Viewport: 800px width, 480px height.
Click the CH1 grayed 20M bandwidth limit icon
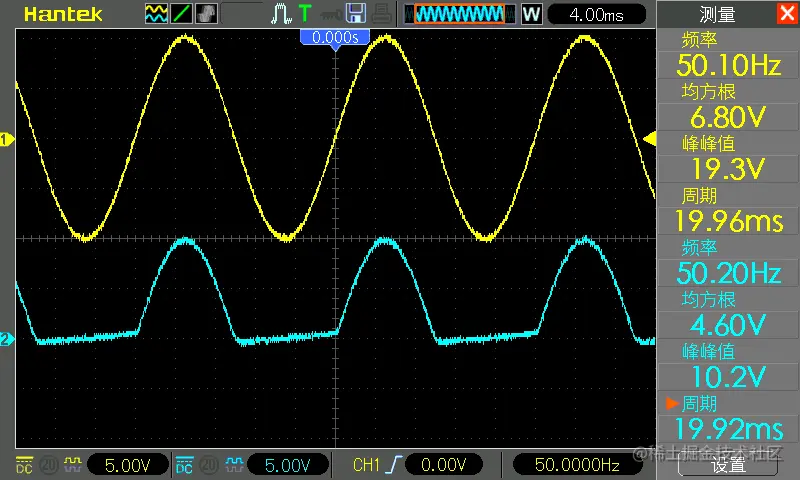[48, 465]
